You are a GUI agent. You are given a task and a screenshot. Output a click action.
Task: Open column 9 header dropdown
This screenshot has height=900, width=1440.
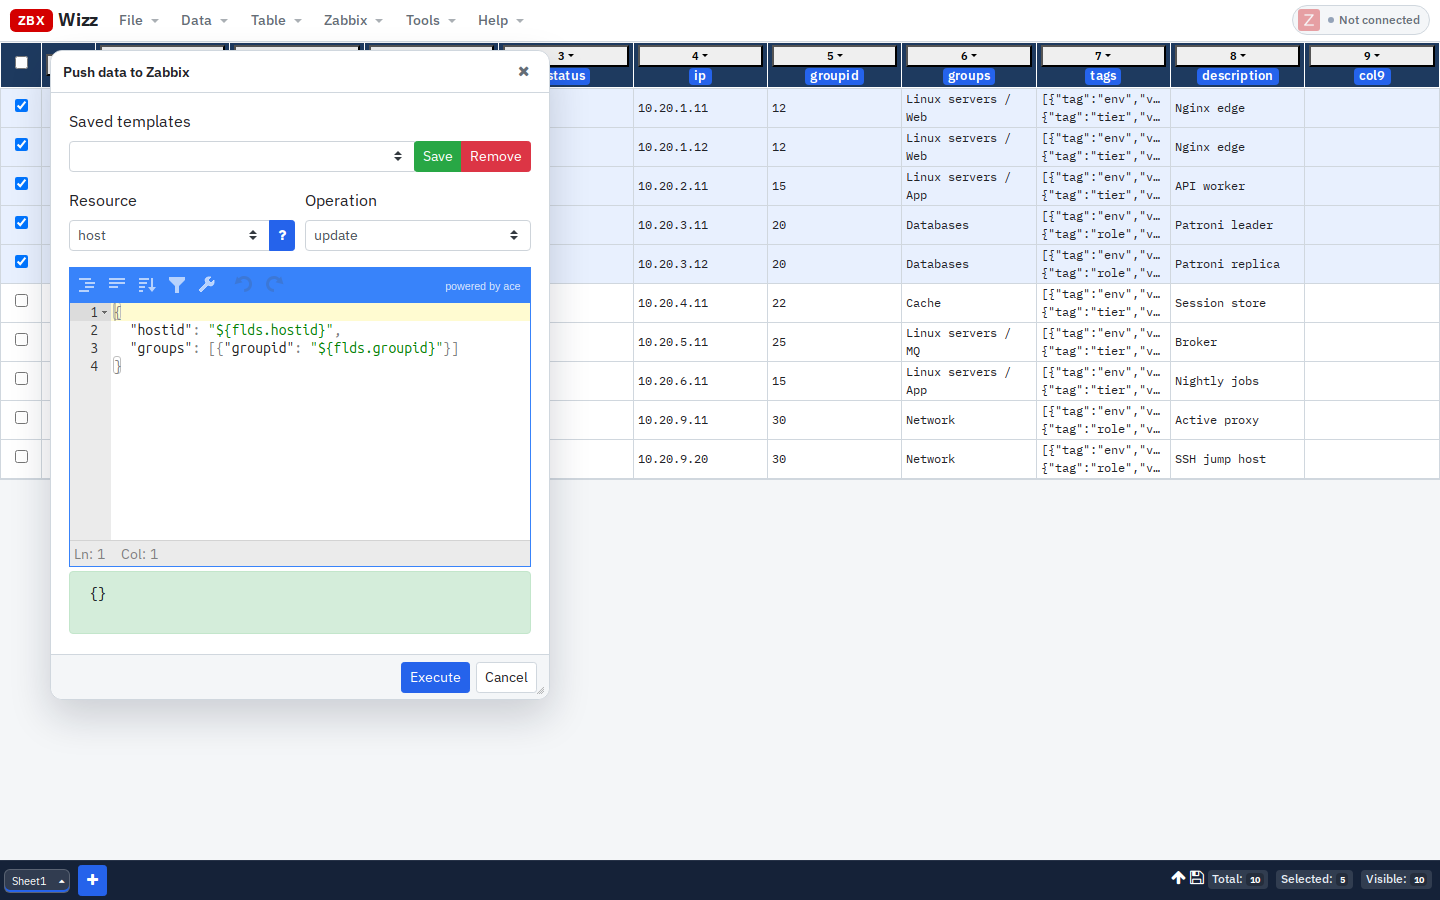(1372, 56)
